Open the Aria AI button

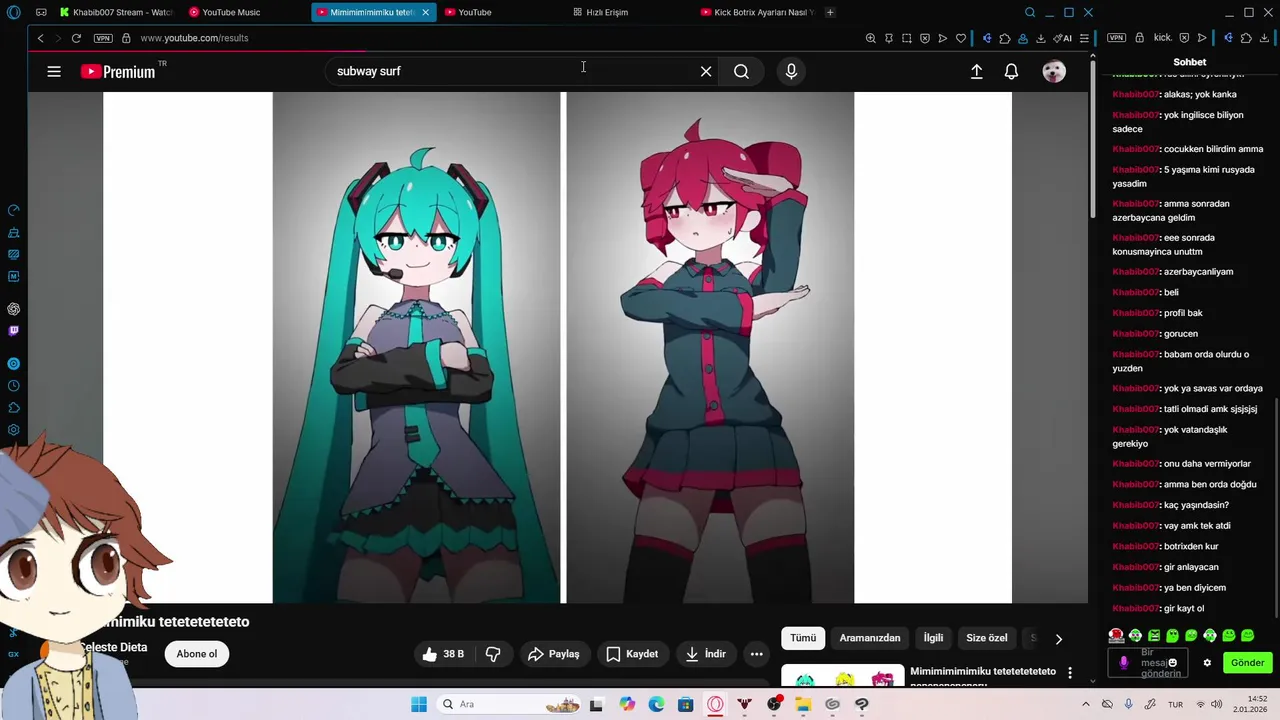pyautogui.click(x=1063, y=38)
